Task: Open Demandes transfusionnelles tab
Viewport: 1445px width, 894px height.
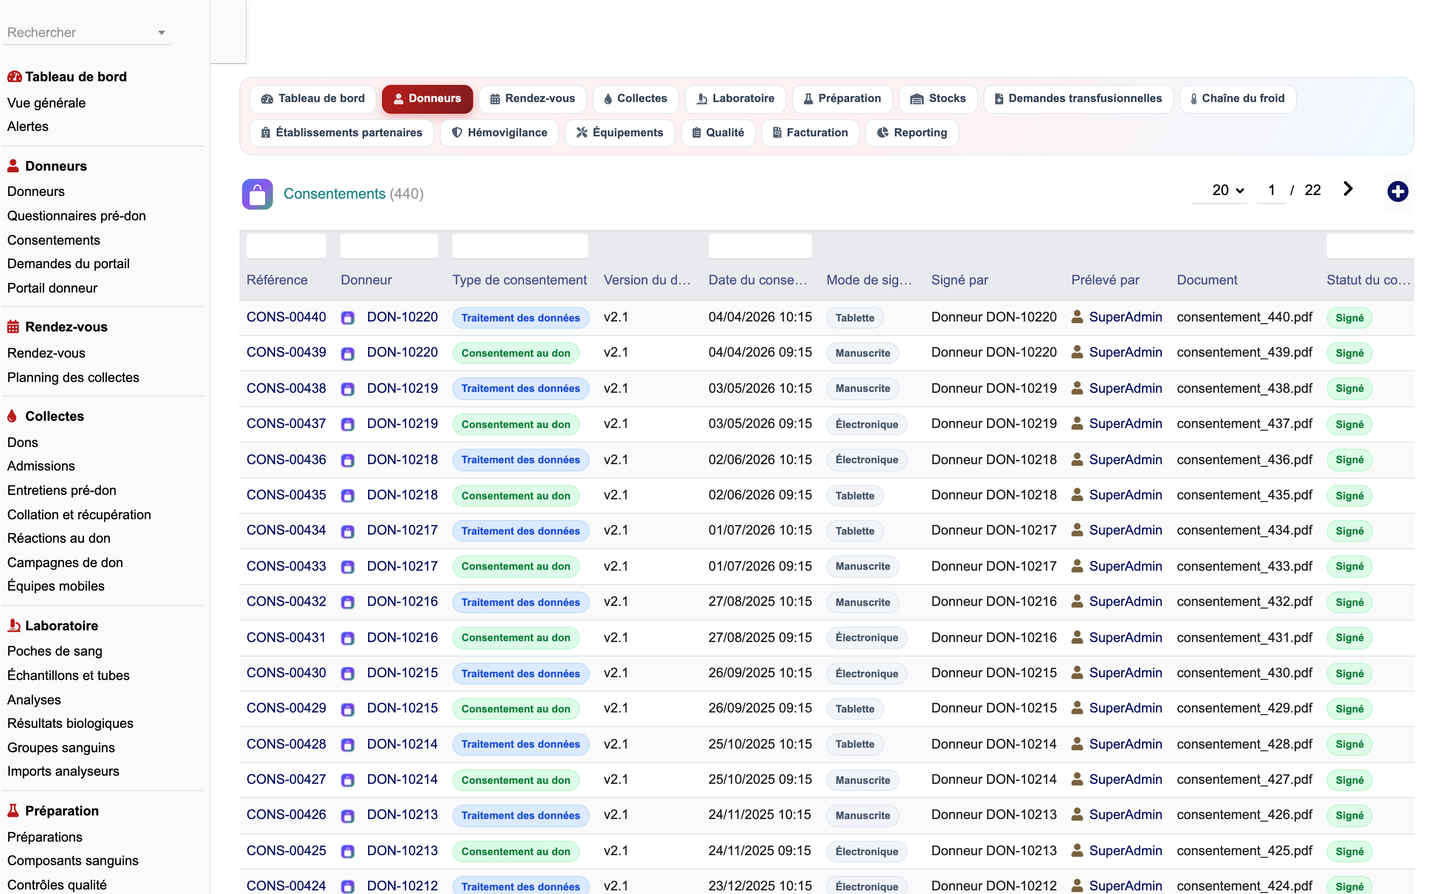Action: 1078,99
